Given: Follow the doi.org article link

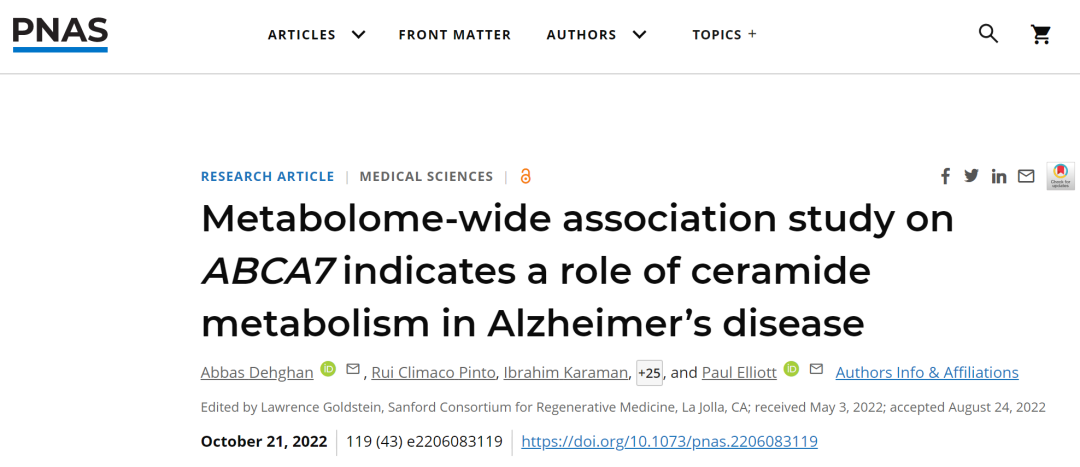Looking at the screenshot, I should [669, 442].
